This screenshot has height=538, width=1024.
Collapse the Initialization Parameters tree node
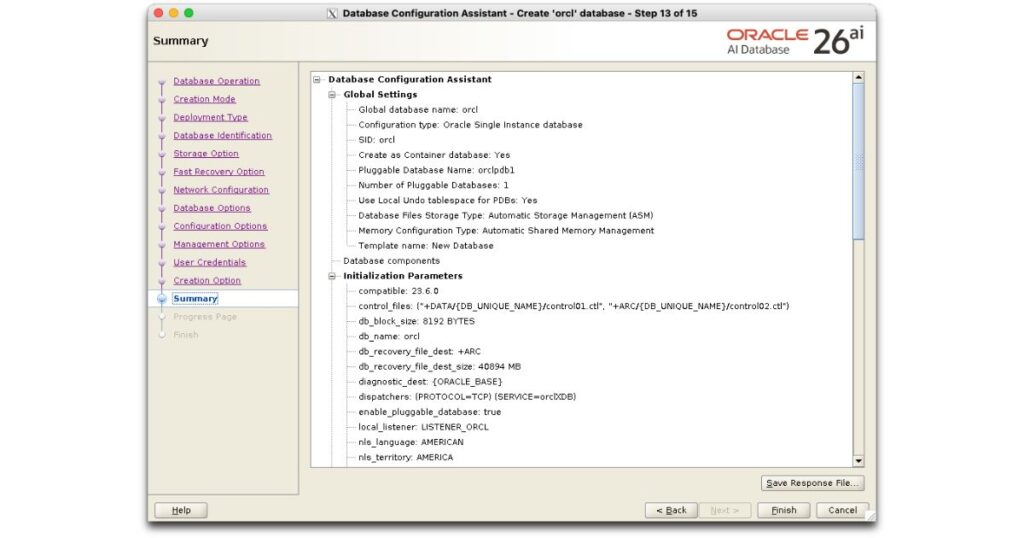332,276
